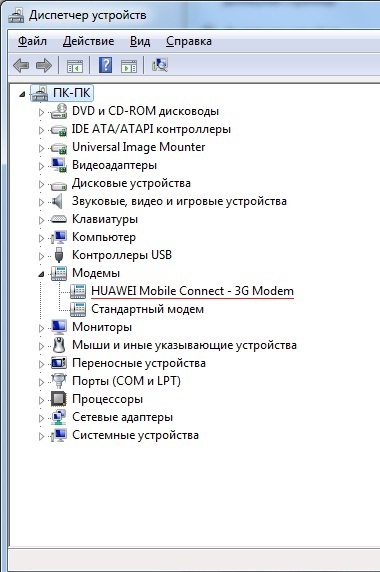The image size is (380, 572).
Task: Expand the Процессоры arrow
Action: point(41,400)
